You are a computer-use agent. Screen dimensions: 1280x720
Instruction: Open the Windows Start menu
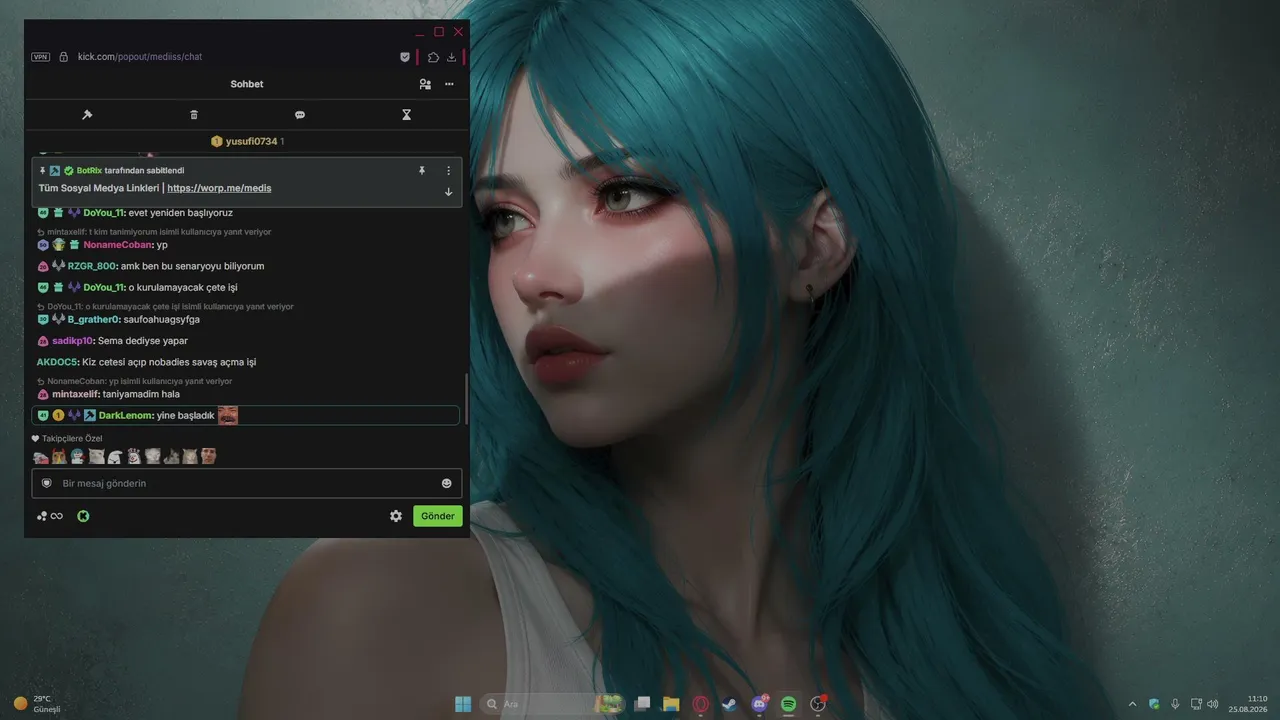[463, 704]
